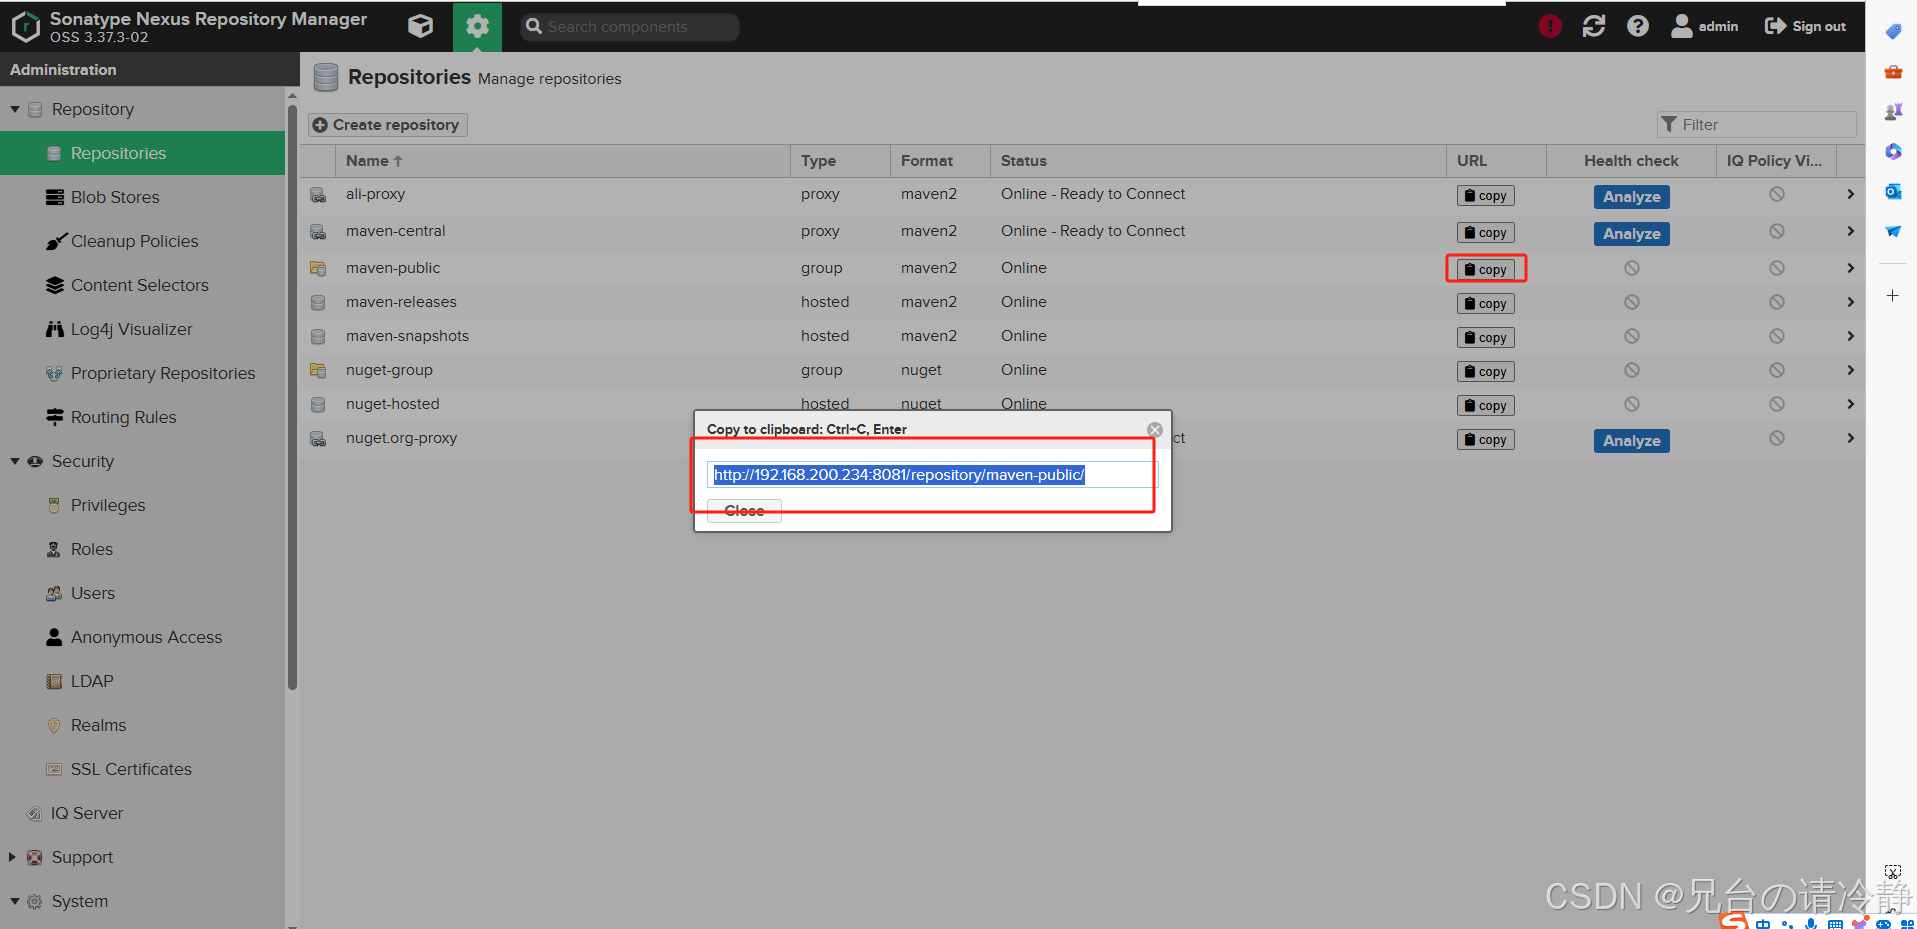Open the ali-proxy row chevron

point(1850,194)
